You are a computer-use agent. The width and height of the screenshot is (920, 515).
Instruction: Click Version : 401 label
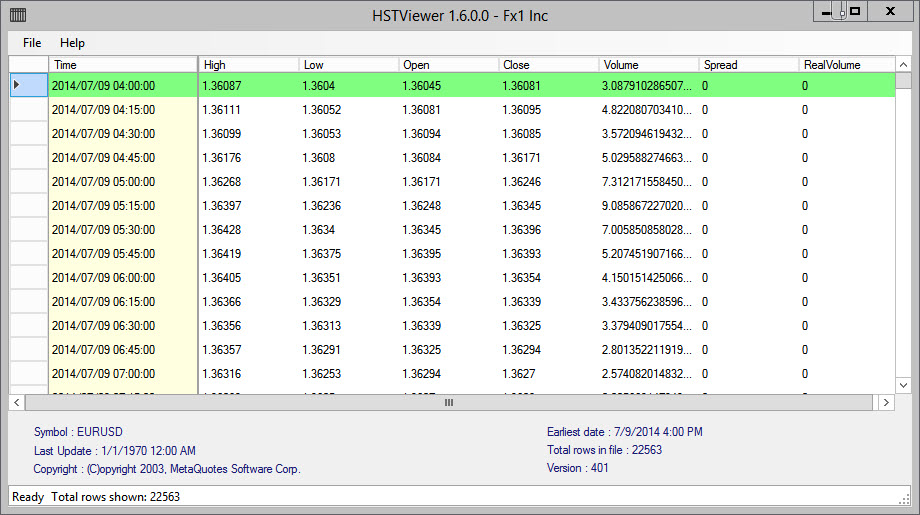point(577,468)
